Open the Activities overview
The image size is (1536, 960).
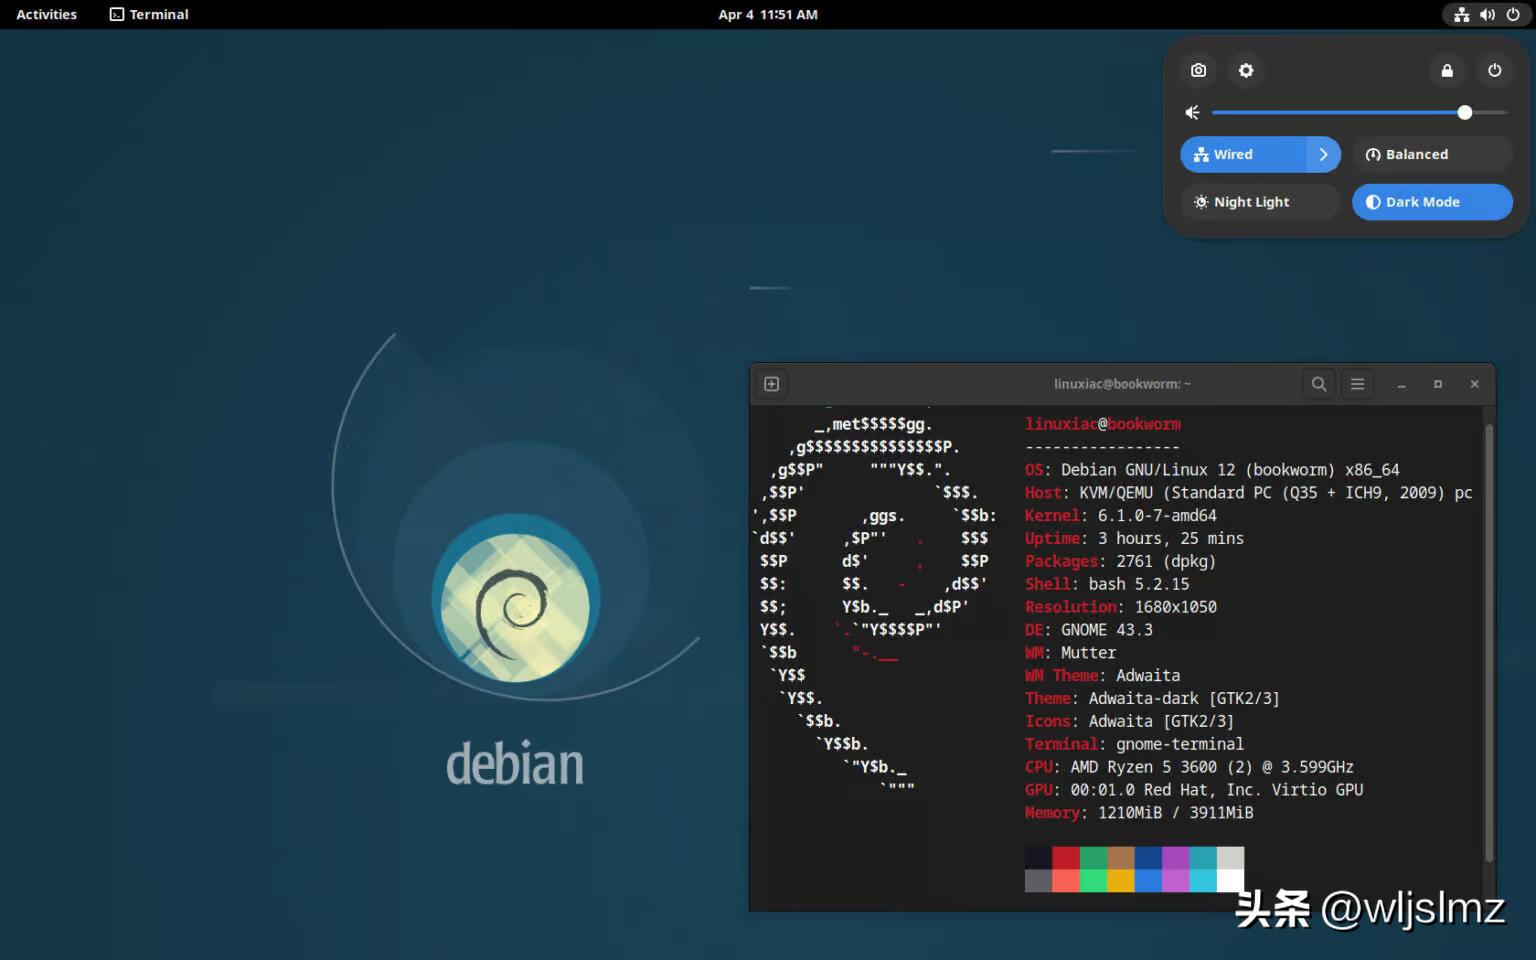click(x=46, y=14)
